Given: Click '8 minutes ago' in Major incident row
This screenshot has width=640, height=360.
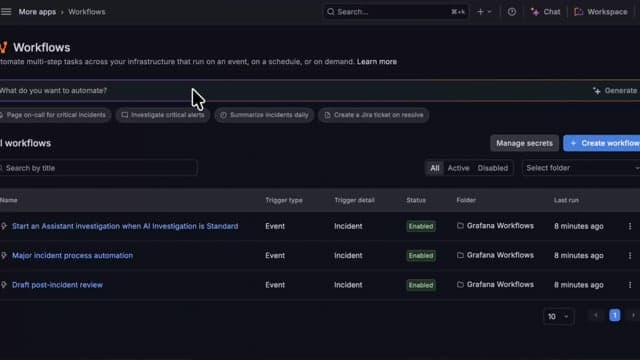Looking at the screenshot, I should (578, 256).
